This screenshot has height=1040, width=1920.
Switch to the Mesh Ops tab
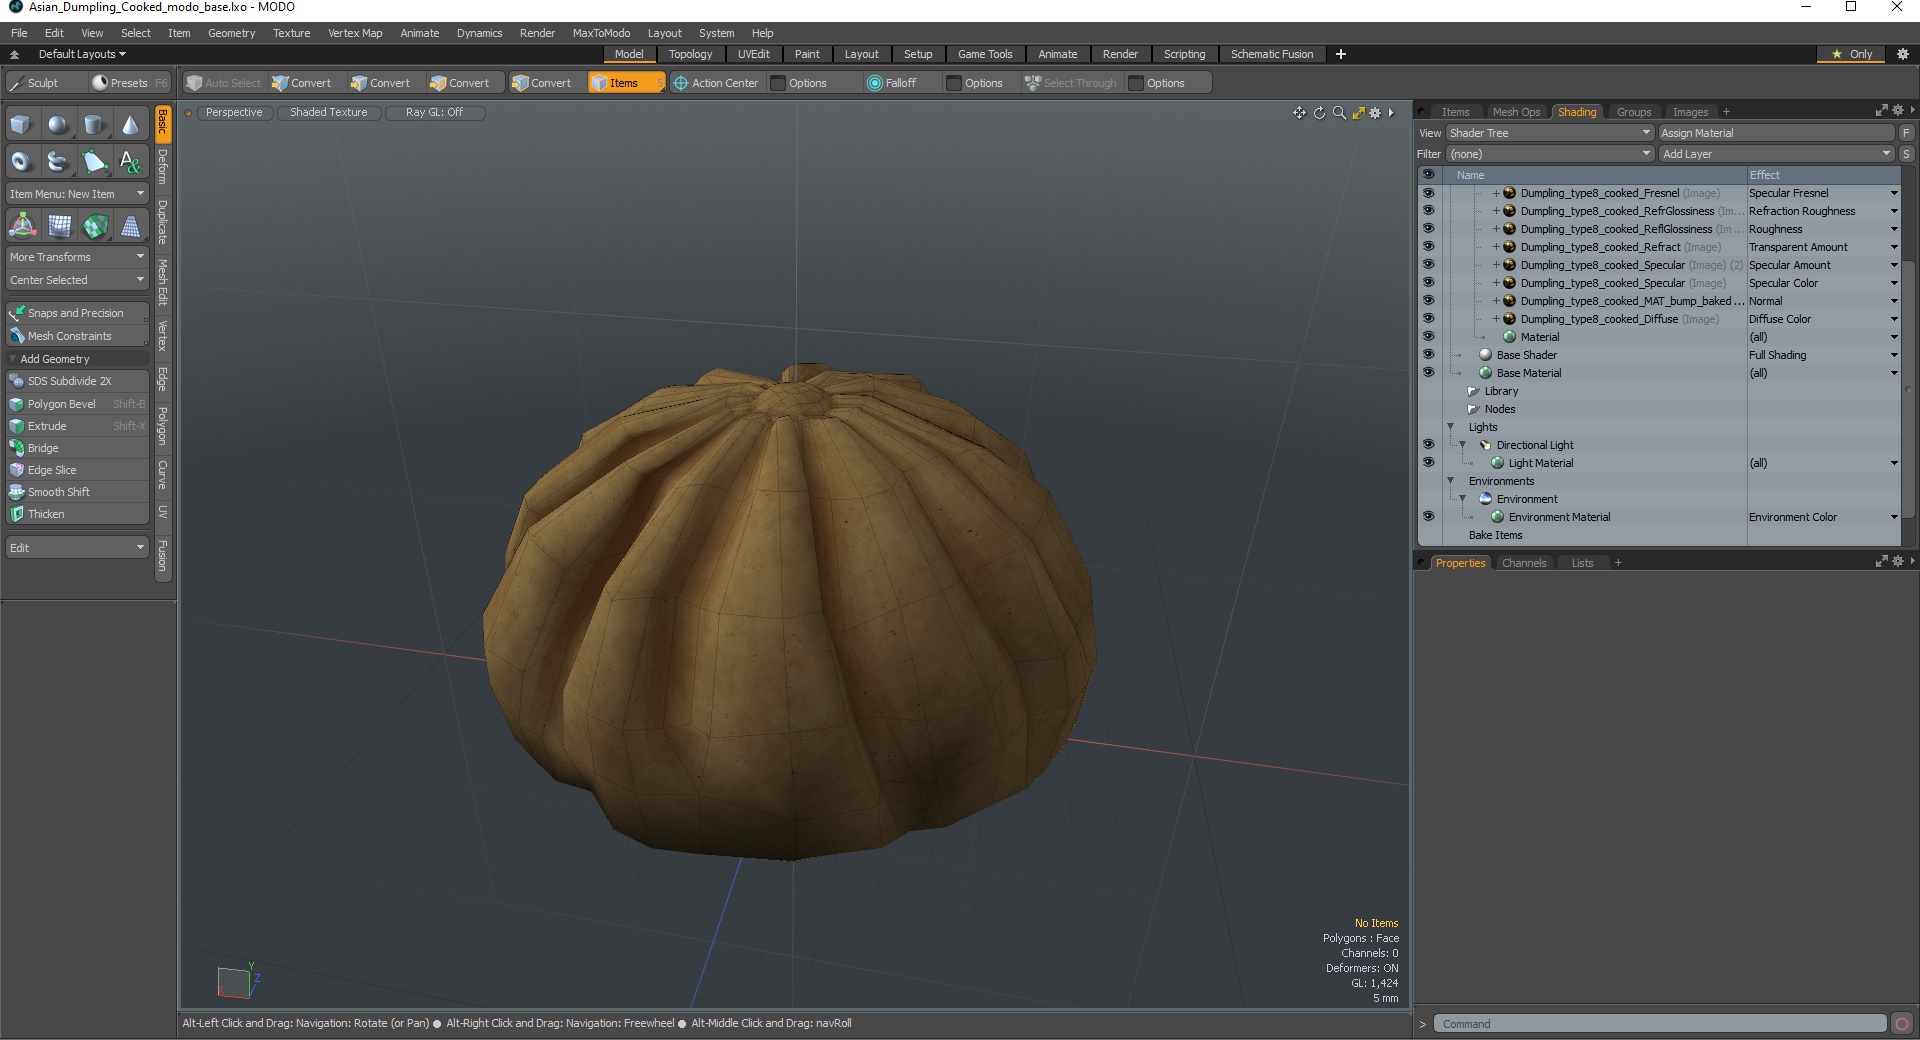[x=1516, y=112]
